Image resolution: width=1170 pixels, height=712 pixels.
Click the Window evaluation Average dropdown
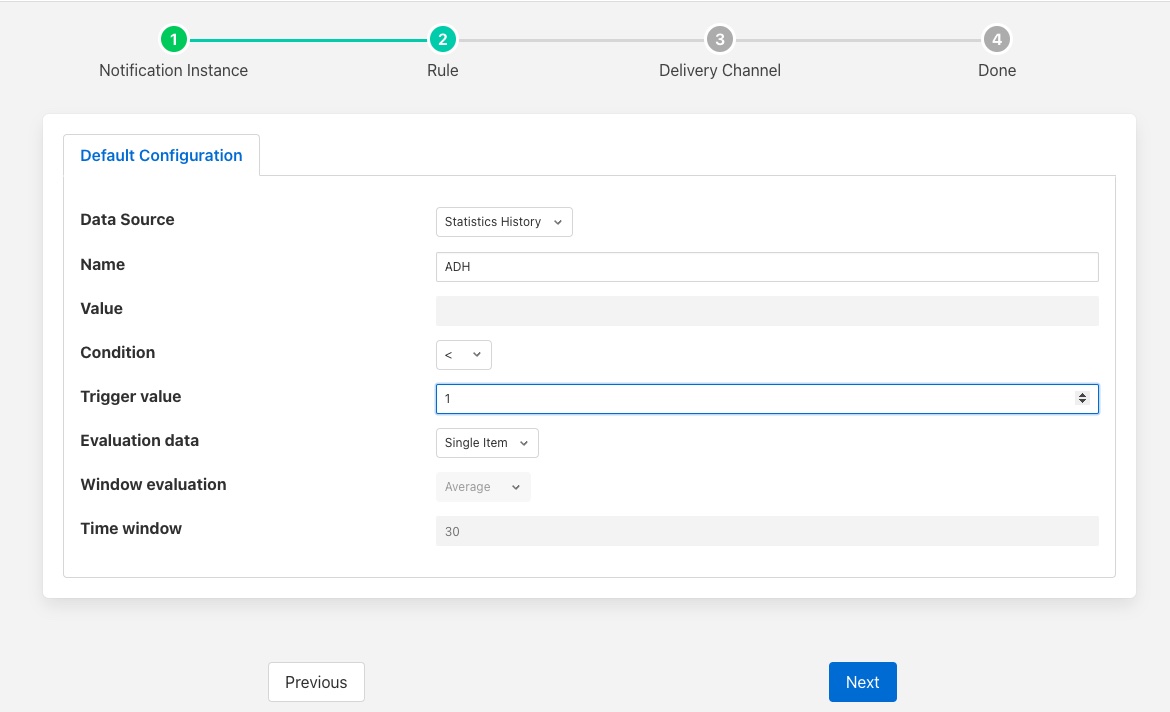click(x=483, y=487)
